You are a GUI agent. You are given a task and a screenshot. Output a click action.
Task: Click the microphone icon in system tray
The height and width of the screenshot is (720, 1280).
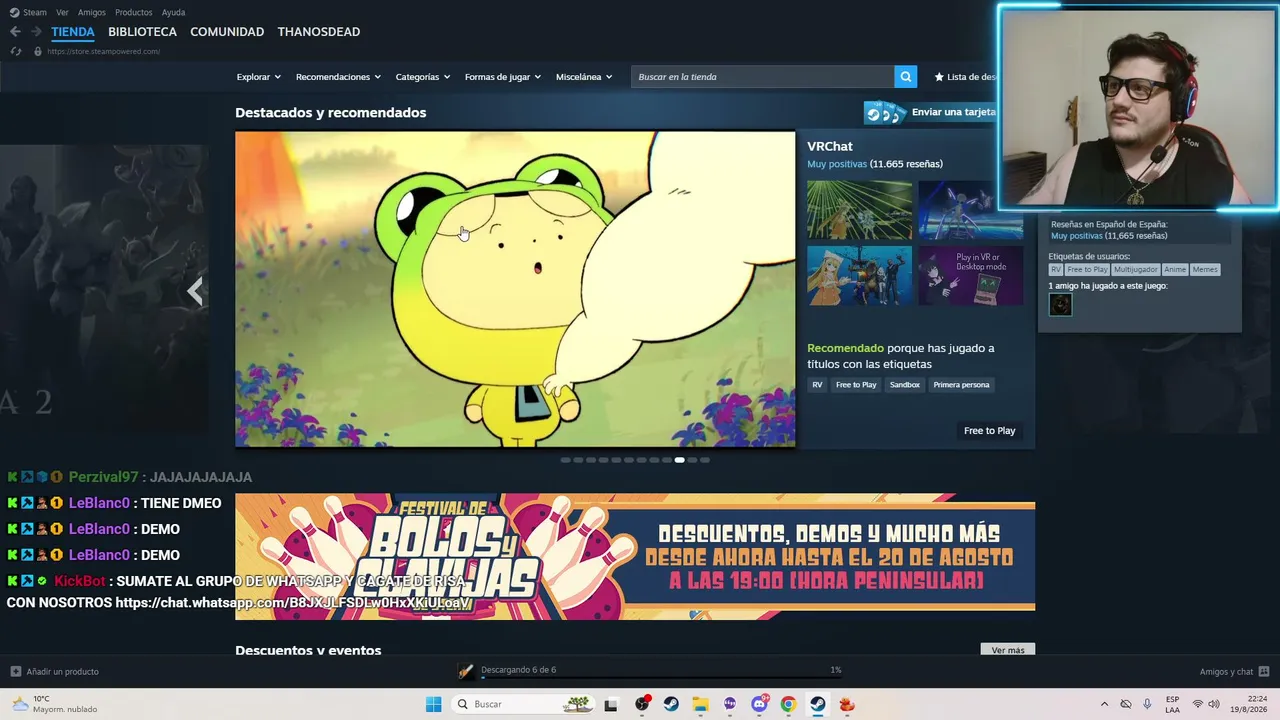tap(1147, 704)
